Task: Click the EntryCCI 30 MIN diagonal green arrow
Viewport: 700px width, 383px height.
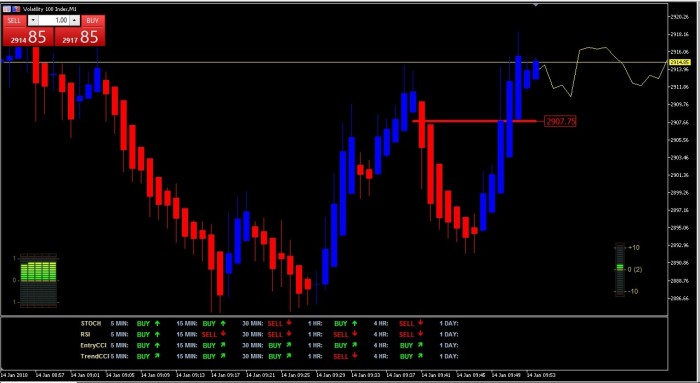Action: click(289, 345)
